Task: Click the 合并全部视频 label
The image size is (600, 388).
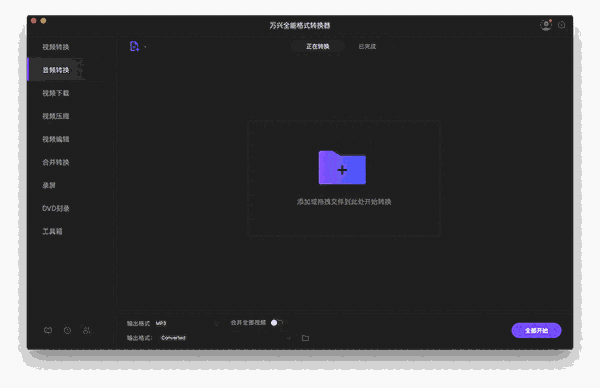Action: [x=248, y=323]
